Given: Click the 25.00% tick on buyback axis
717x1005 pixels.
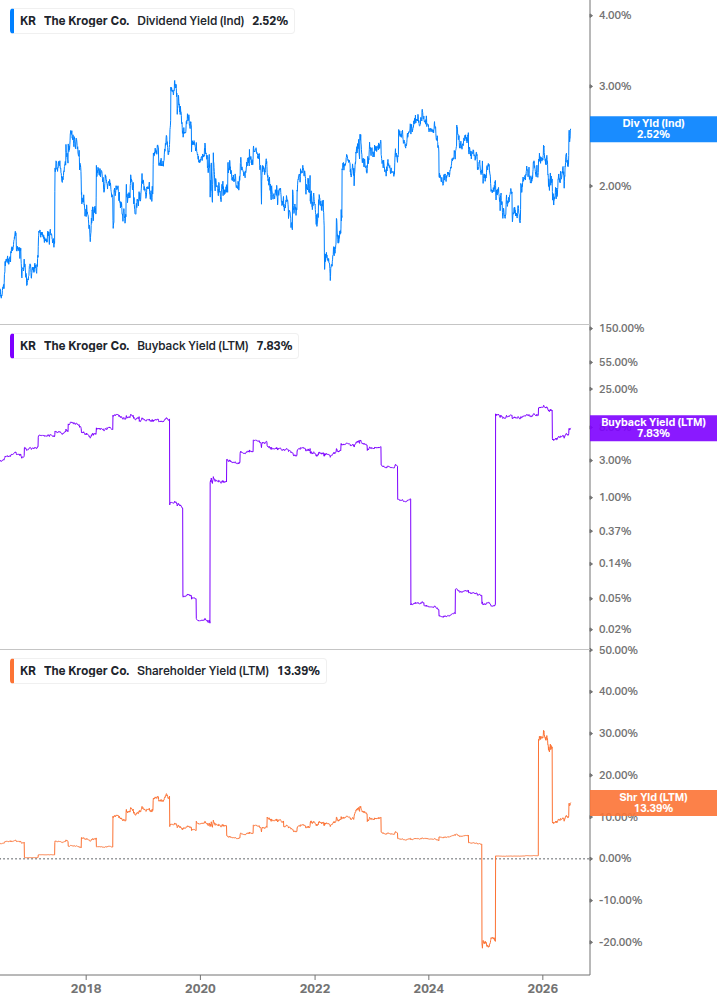Looking at the screenshot, I should [x=618, y=389].
